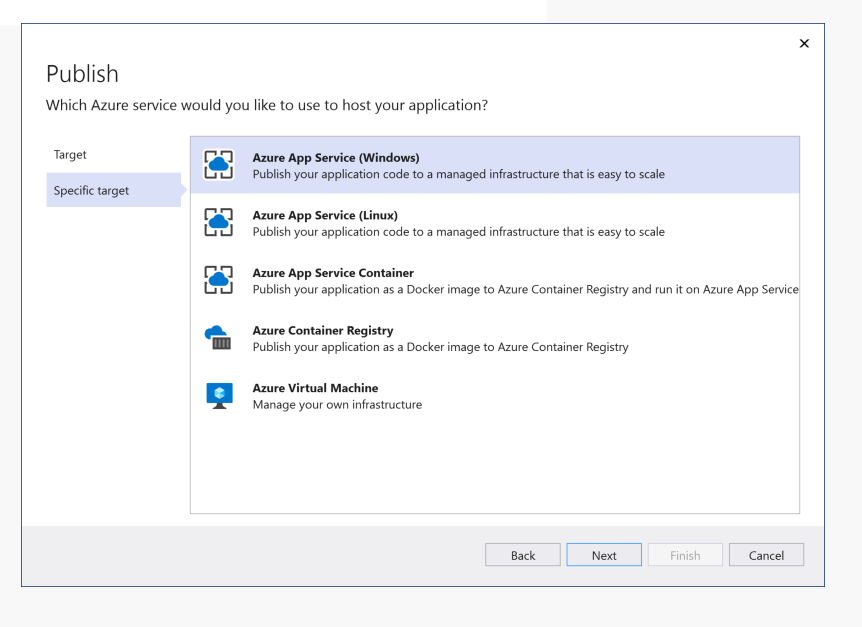Viewport: 862px width, 627px height.
Task: Click the Azure Container Registry cloud icon
Action: pyautogui.click(x=220, y=337)
